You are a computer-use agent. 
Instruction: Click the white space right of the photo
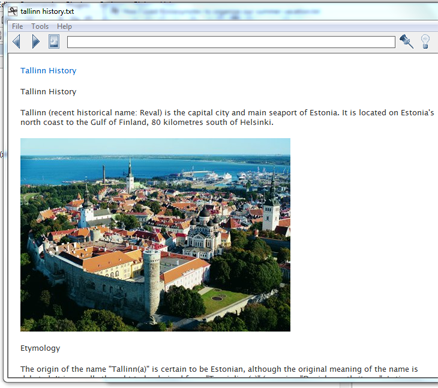click(x=363, y=235)
